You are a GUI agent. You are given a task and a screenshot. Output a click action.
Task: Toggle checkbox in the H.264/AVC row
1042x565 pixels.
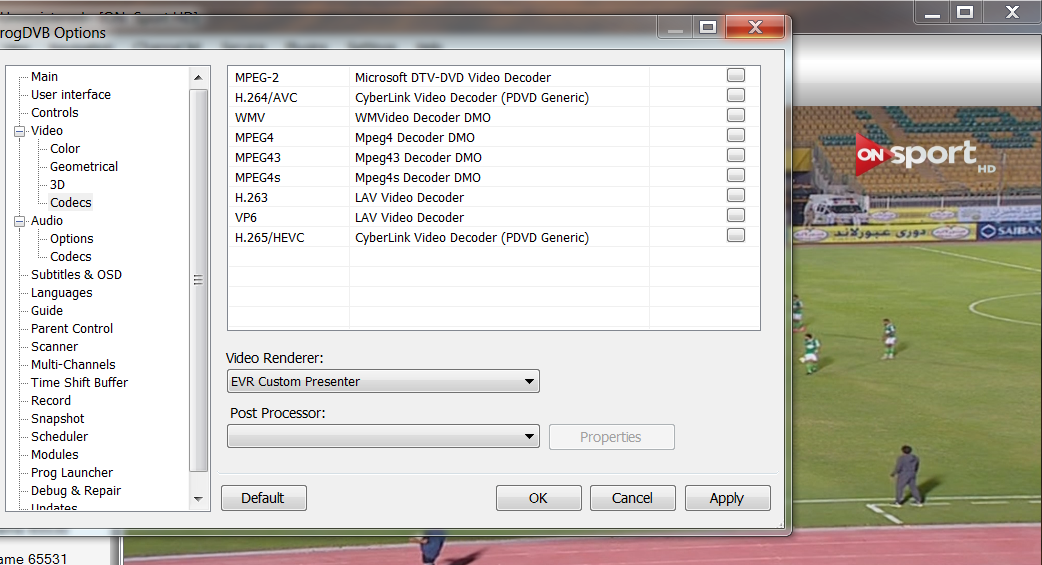point(736,96)
